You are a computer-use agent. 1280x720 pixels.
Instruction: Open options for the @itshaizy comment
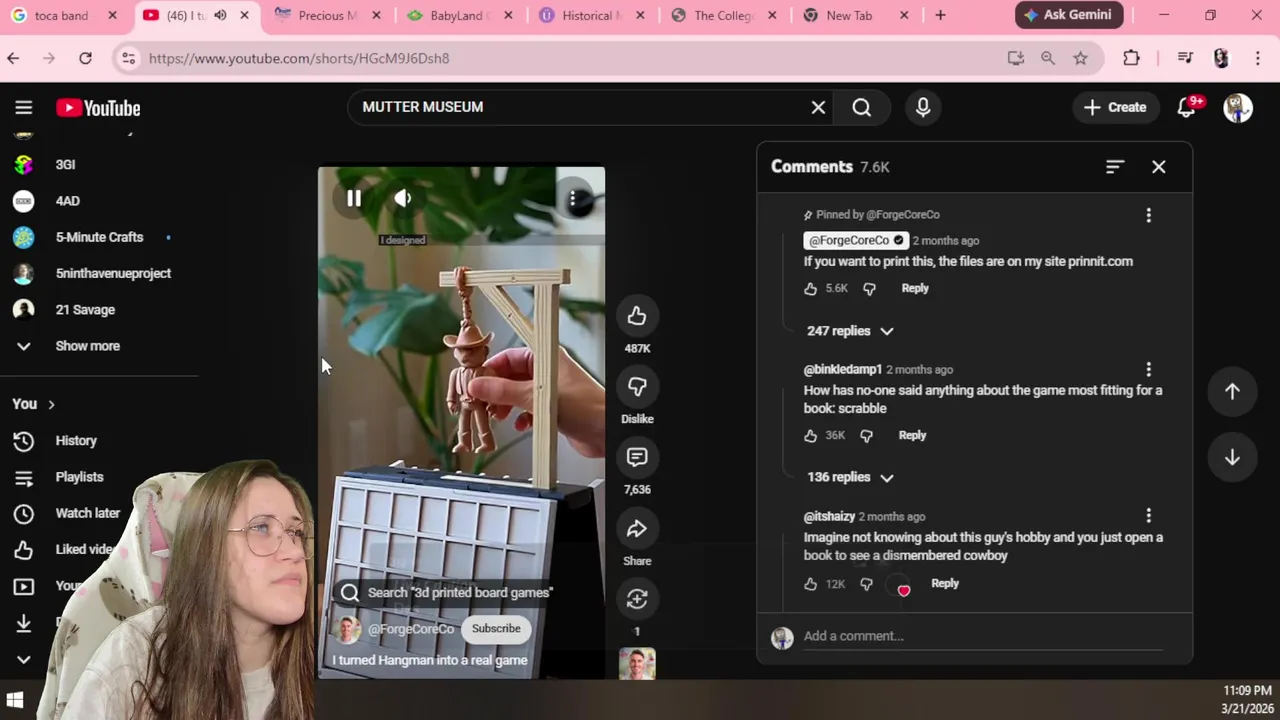(x=1148, y=516)
